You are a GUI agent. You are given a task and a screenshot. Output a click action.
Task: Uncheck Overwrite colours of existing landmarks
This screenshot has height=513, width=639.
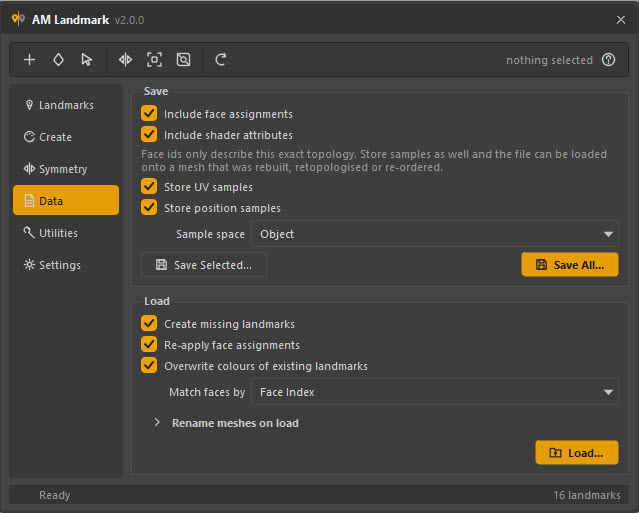pos(149,365)
